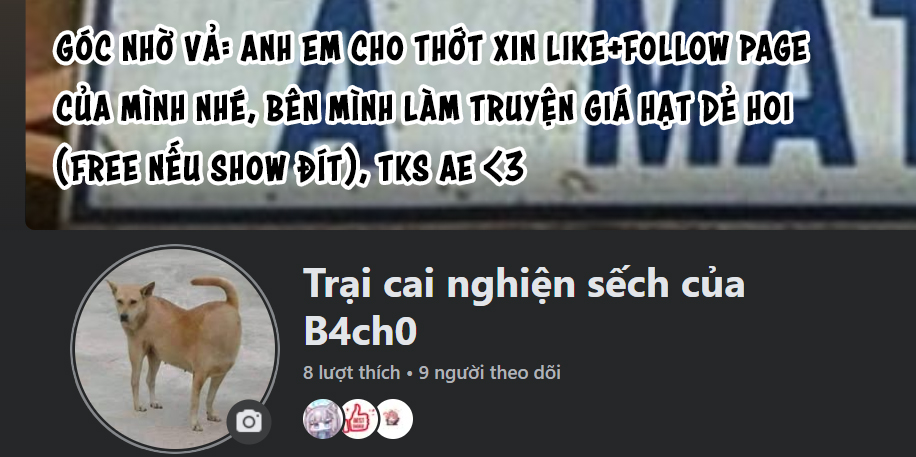
Task: Open the follower avatar with the anime cat-girl
Action: coord(322,419)
